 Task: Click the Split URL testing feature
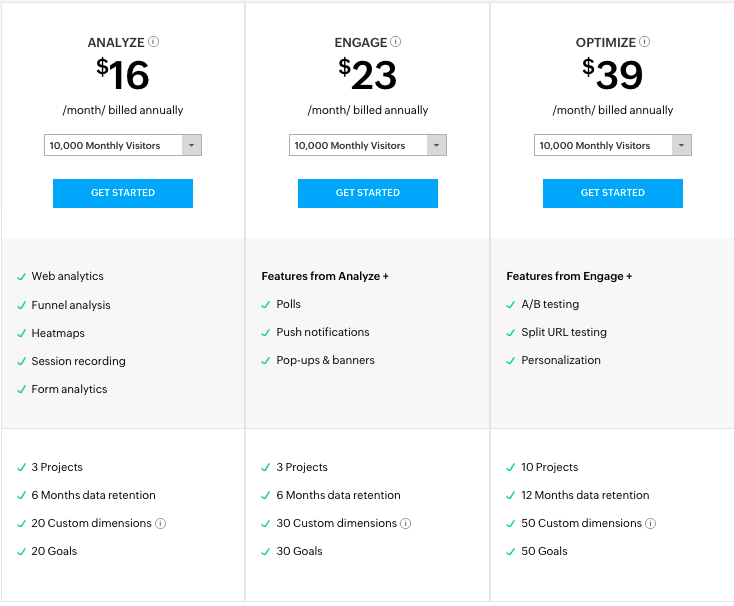tap(564, 332)
